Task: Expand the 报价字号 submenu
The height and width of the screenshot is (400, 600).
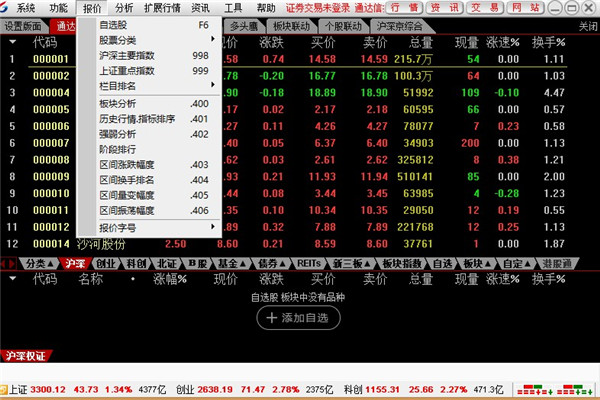Action: [x=157, y=228]
